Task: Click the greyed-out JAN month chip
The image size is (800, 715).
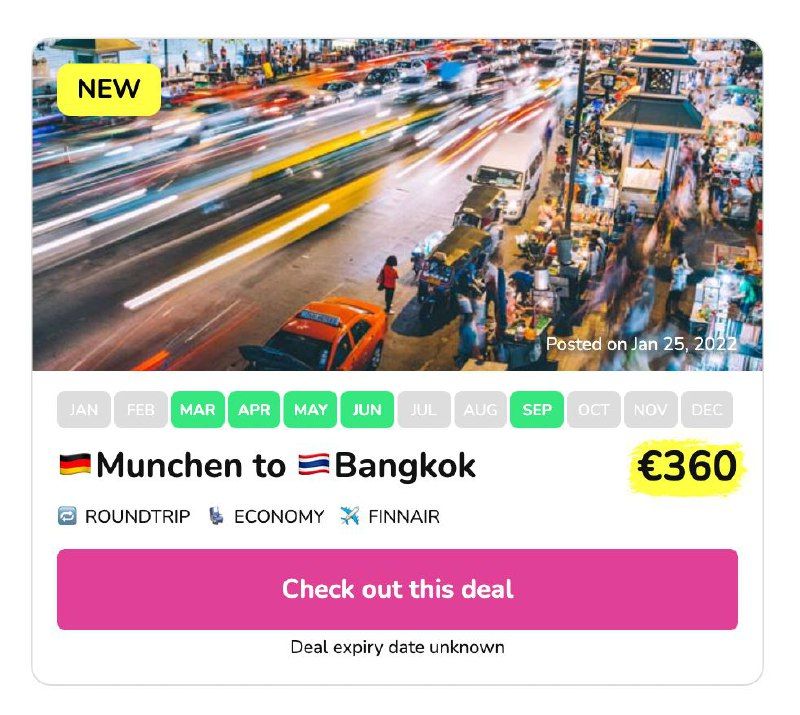Action: point(84,409)
